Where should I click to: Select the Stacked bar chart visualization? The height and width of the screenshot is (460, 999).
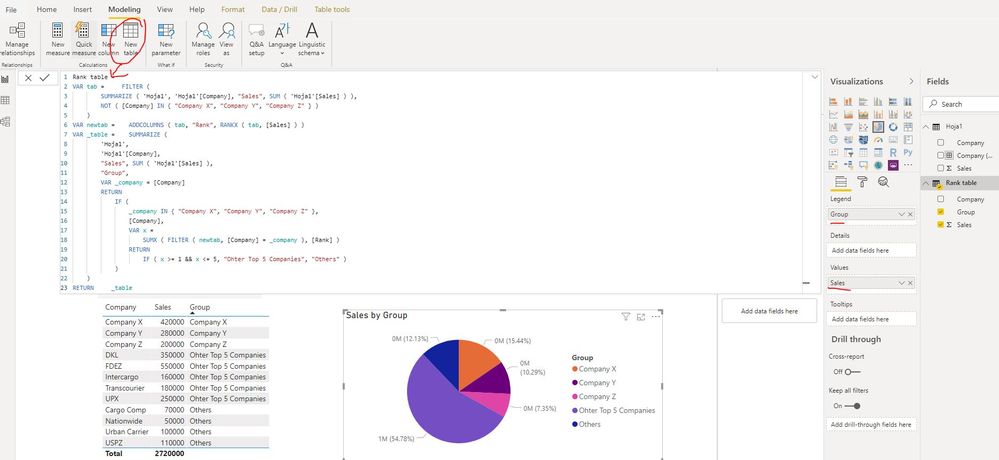point(833,101)
